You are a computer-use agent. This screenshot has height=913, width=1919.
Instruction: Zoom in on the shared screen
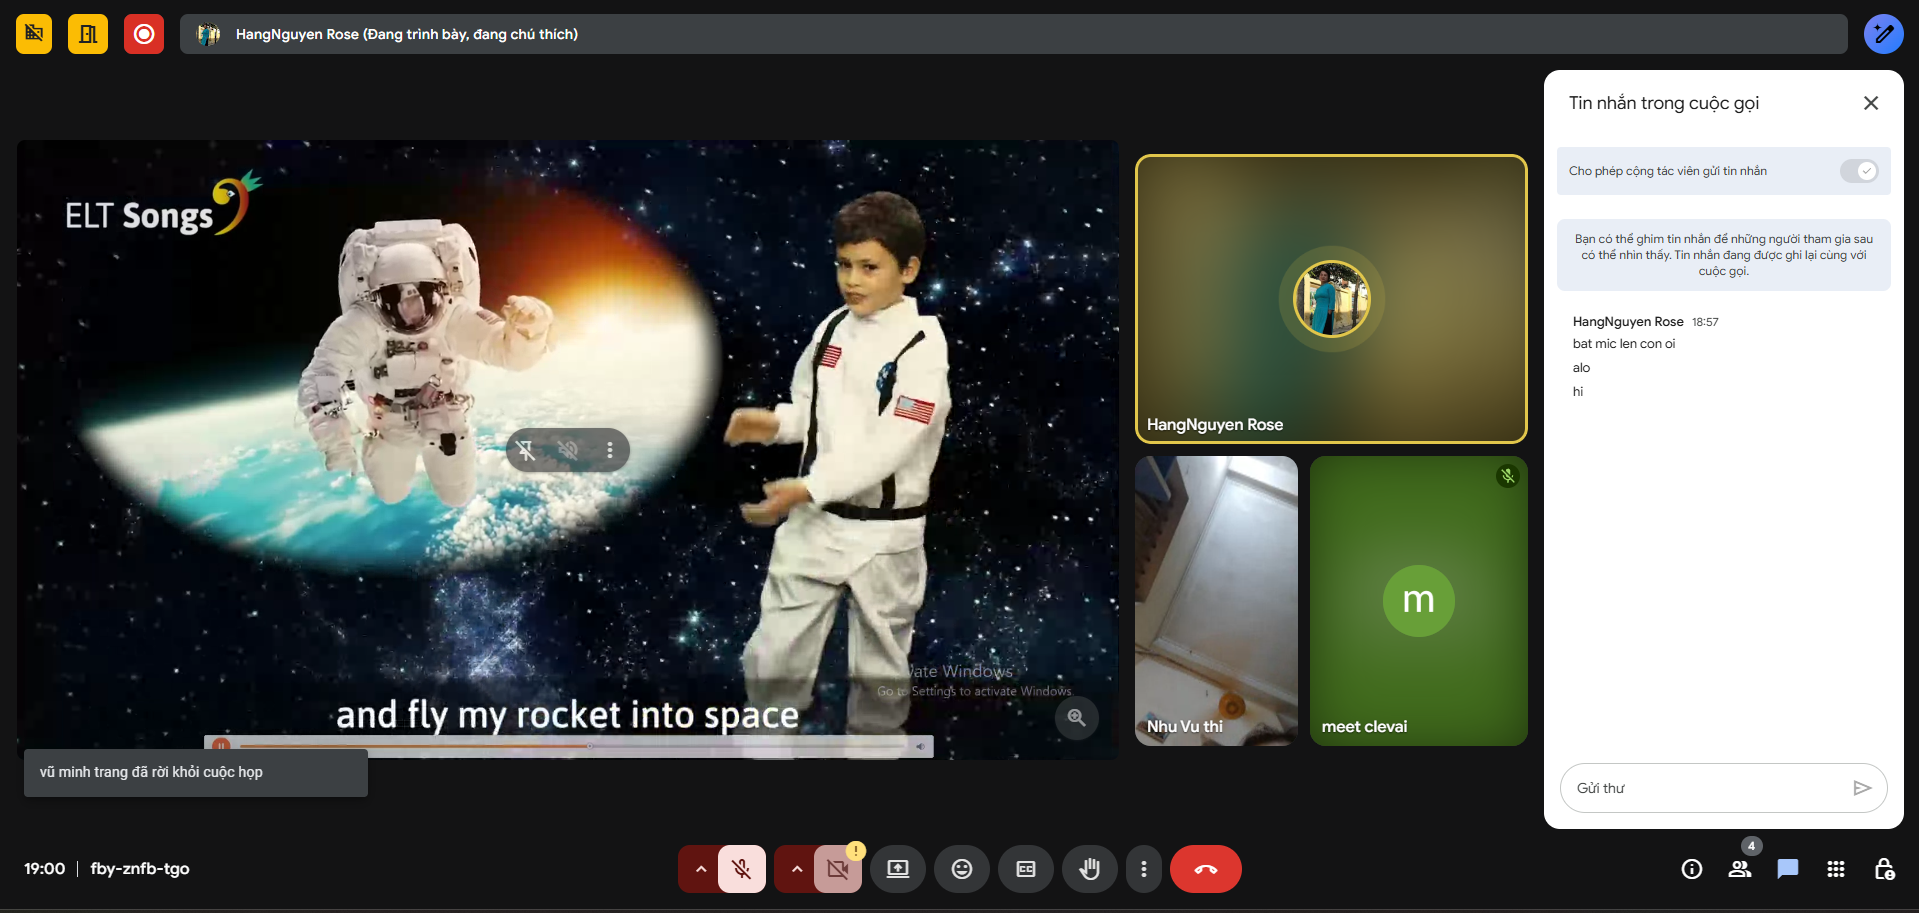point(1076,717)
